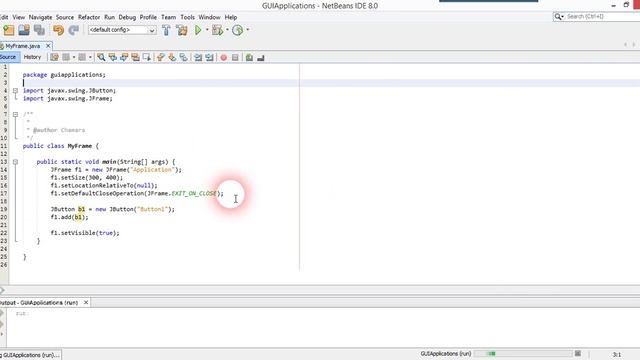
Task: Switch to History view
Action: [32, 57]
